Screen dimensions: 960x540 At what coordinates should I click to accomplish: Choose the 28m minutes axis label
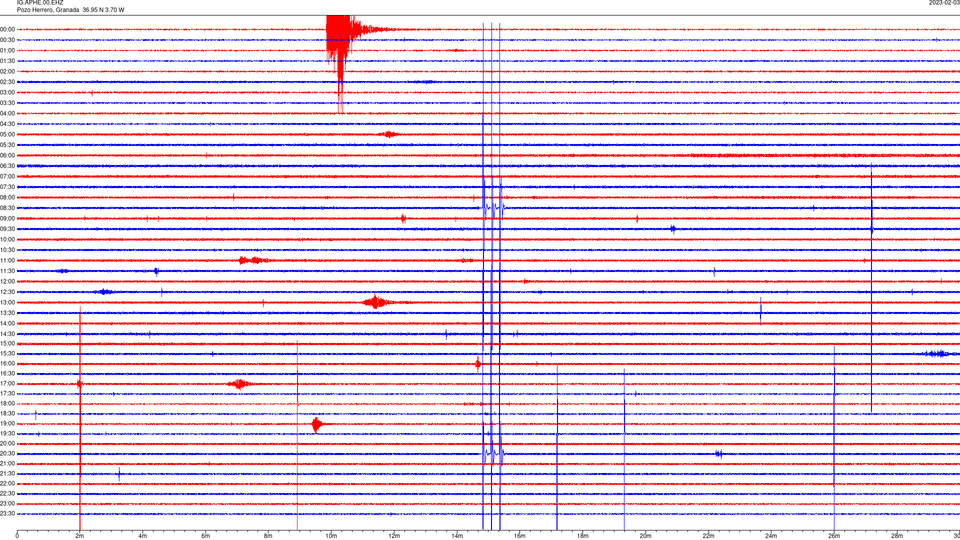coord(896,536)
